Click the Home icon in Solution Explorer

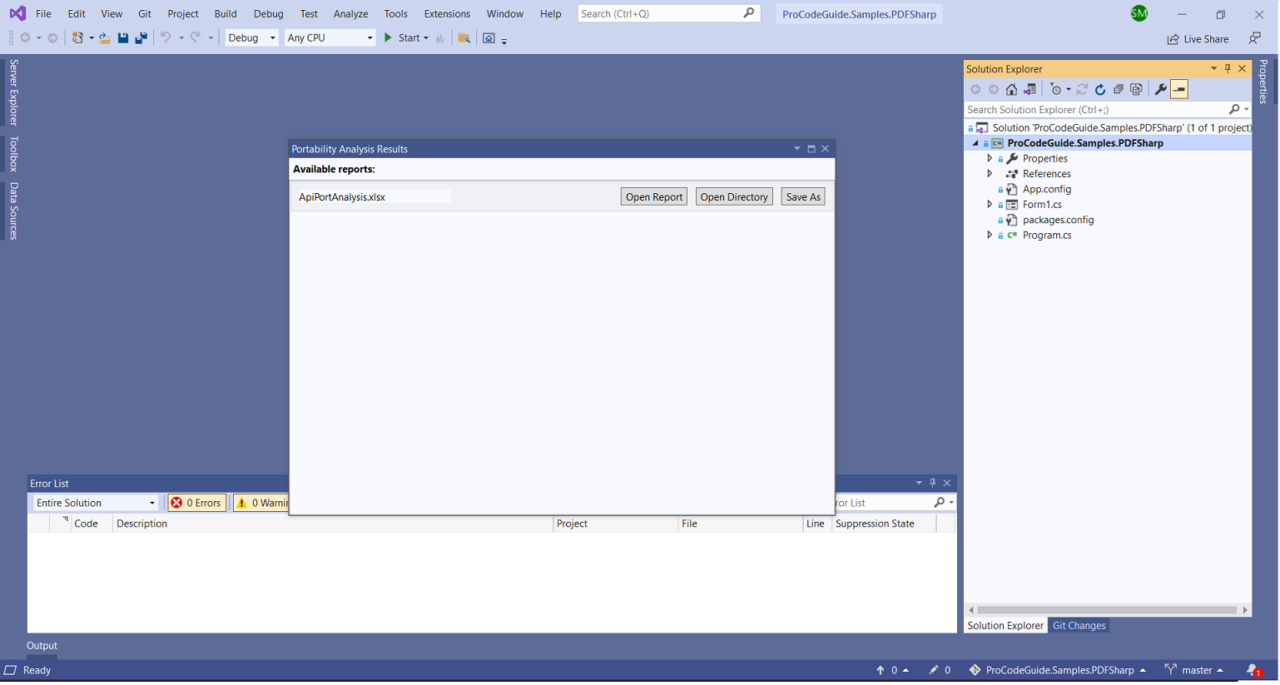click(x=1011, y=90)
